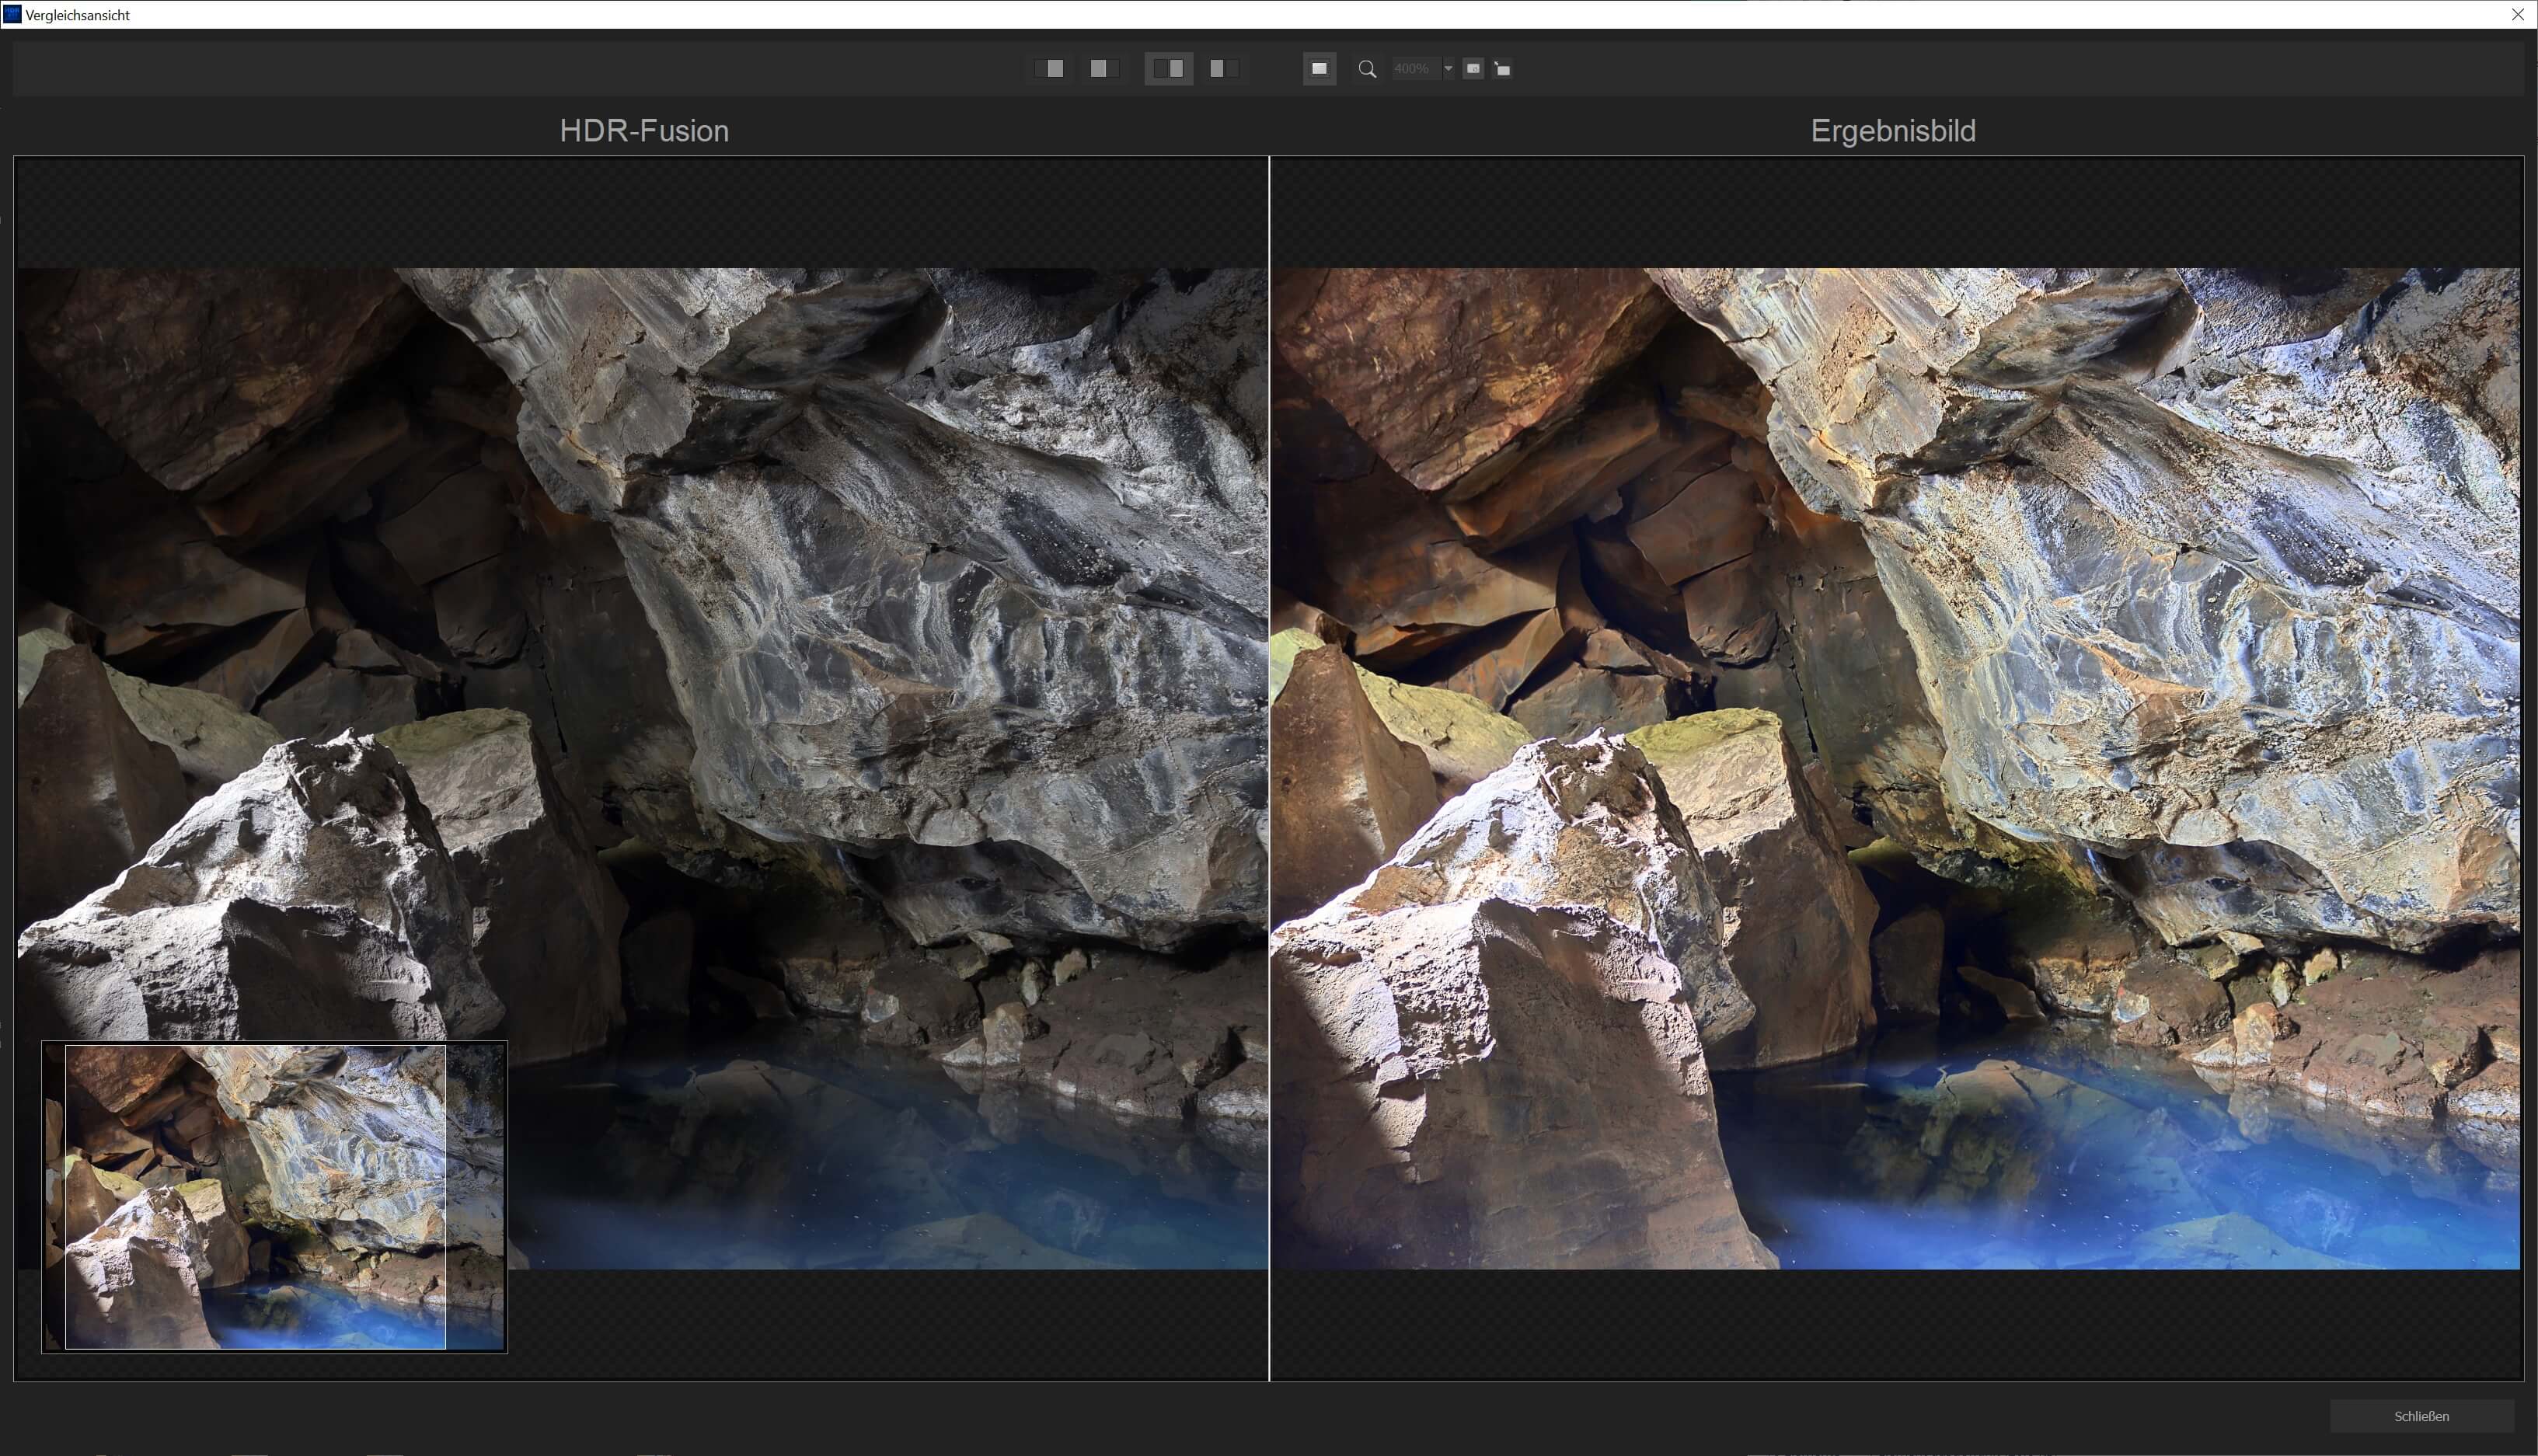2538x1456 pixels.
Task: Open the zoom percentage dropdown arrow
Action: point(1448,69)
